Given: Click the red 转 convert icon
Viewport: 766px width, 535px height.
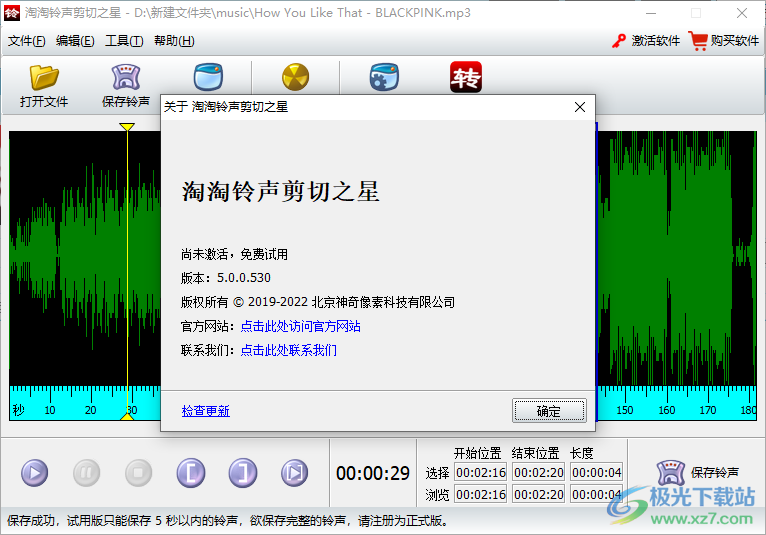Looking at the screenshot, I should pos(466,77).
